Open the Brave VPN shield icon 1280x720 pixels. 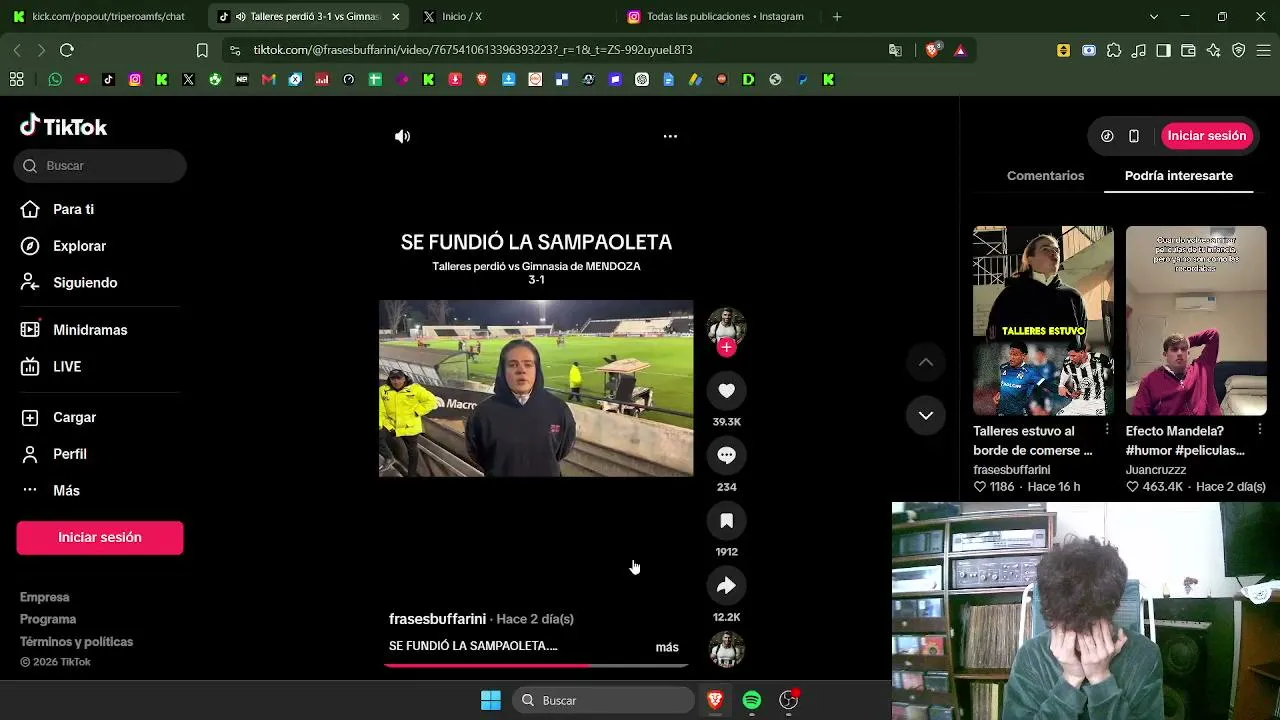[1238, 50]
